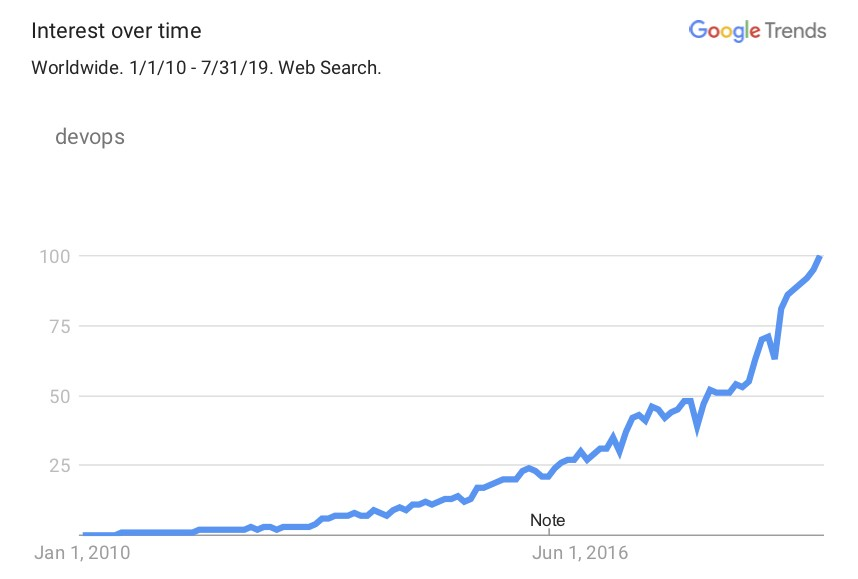Click the flat line start at 2010
The height and width of the screenshot is (579, 858).
click(98, 533)
